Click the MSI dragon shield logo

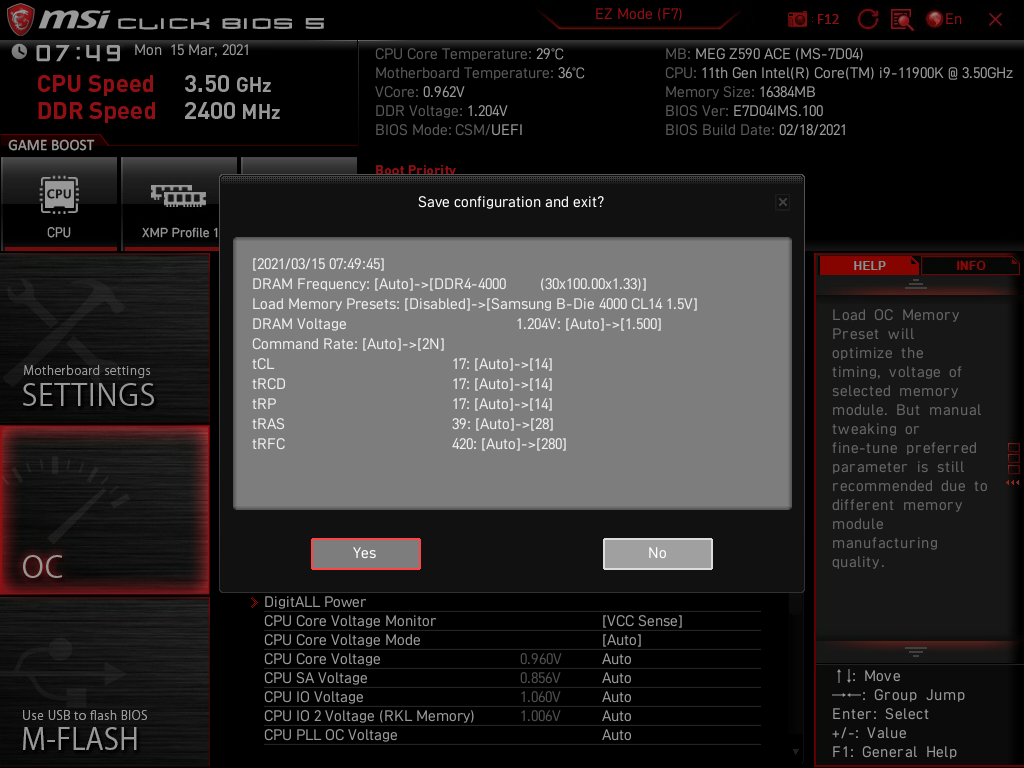pos(20,19)
